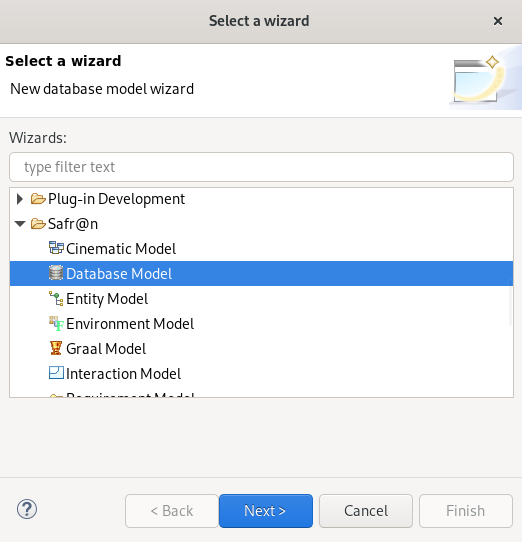This screenshot has width=522, height=542.
Task: Click the wizard list vertical scrollbar
Action: click(x=510, y=302)
